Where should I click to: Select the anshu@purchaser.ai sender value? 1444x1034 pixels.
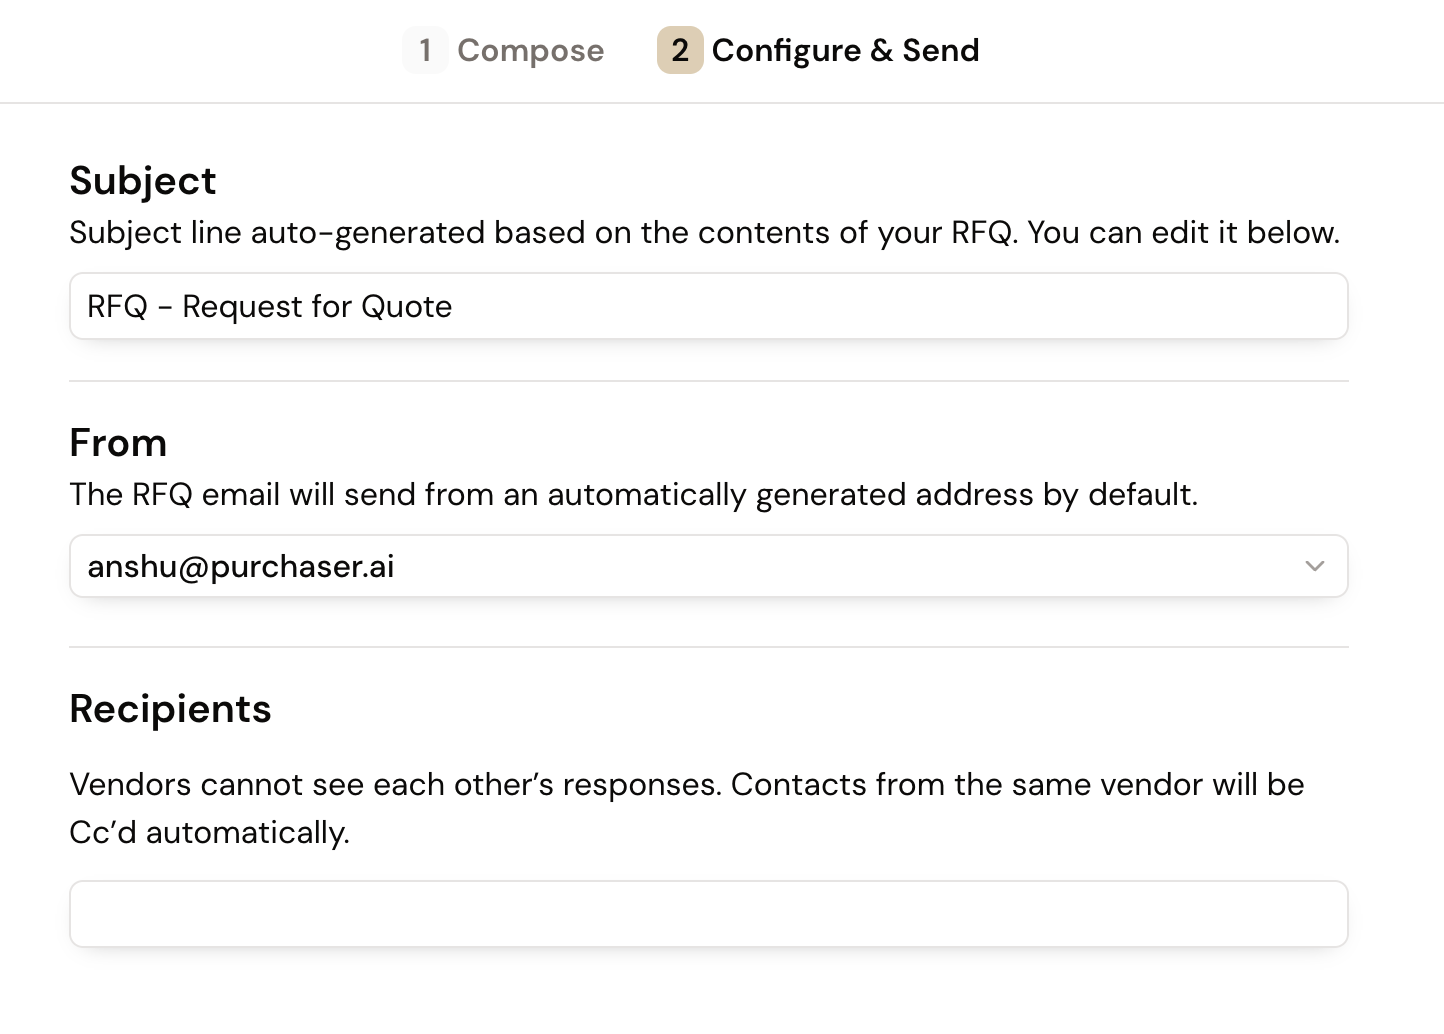pyautogui.click(x=241, y=567)
